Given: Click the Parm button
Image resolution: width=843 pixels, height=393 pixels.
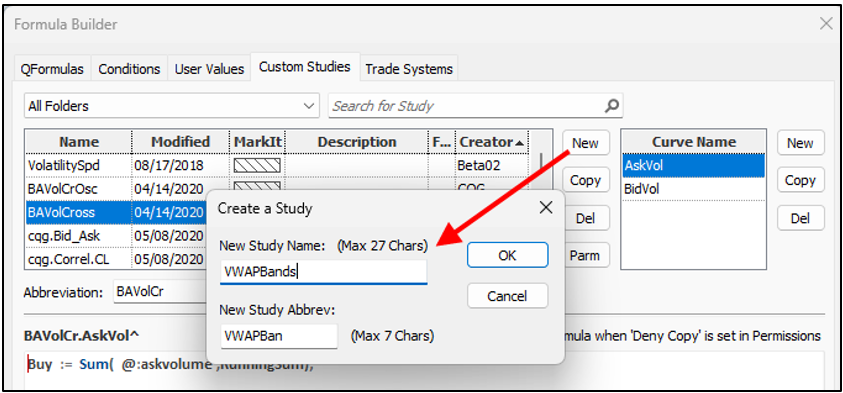Looking at the screenshot, I should [x=585, y=255].
